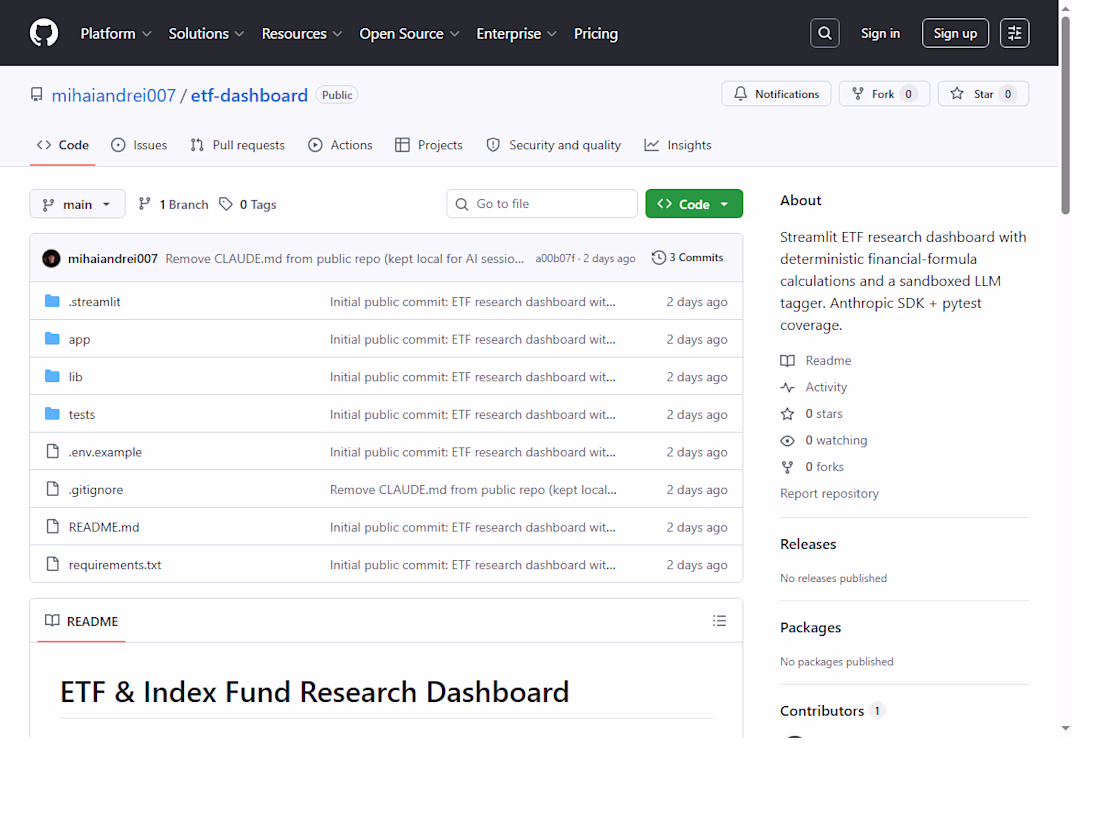Screen dimensions: 1100x825
Task: Open the green Code dropdown button
Action: click(694, 204)
